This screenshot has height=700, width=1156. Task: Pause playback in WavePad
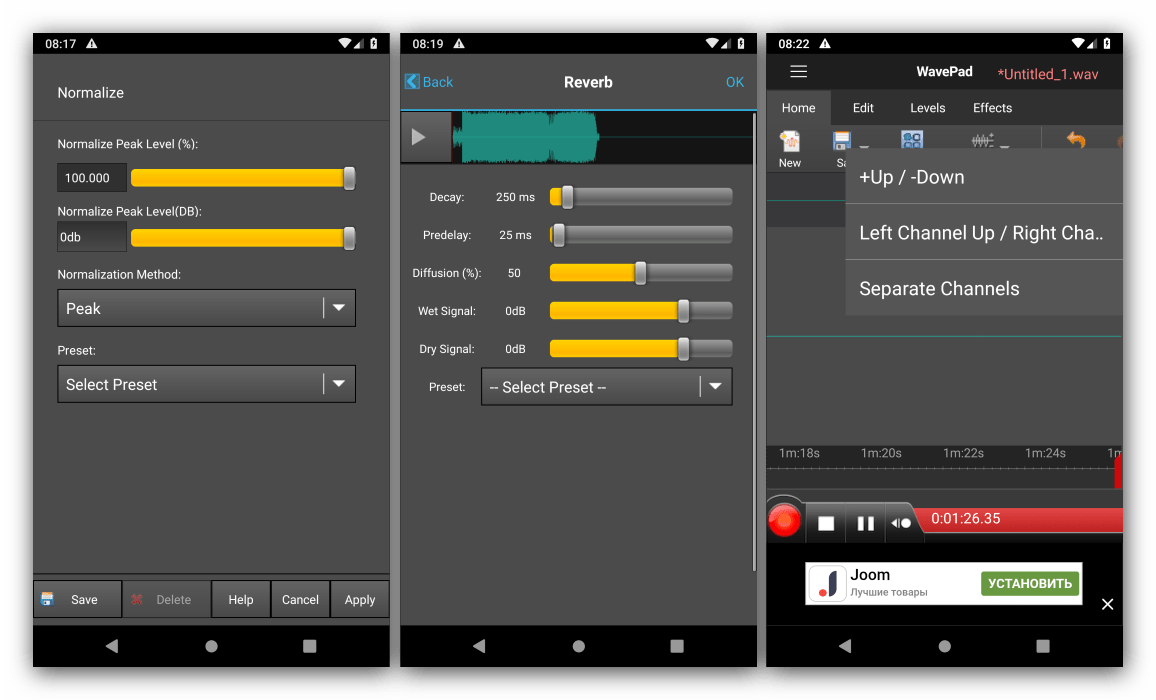(866, 522)
